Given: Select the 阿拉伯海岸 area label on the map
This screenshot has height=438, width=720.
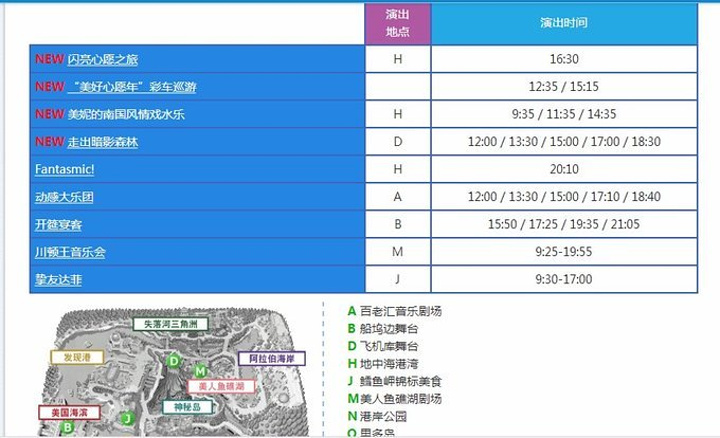Looking at the screenshot, I should (x=271, y=357).
